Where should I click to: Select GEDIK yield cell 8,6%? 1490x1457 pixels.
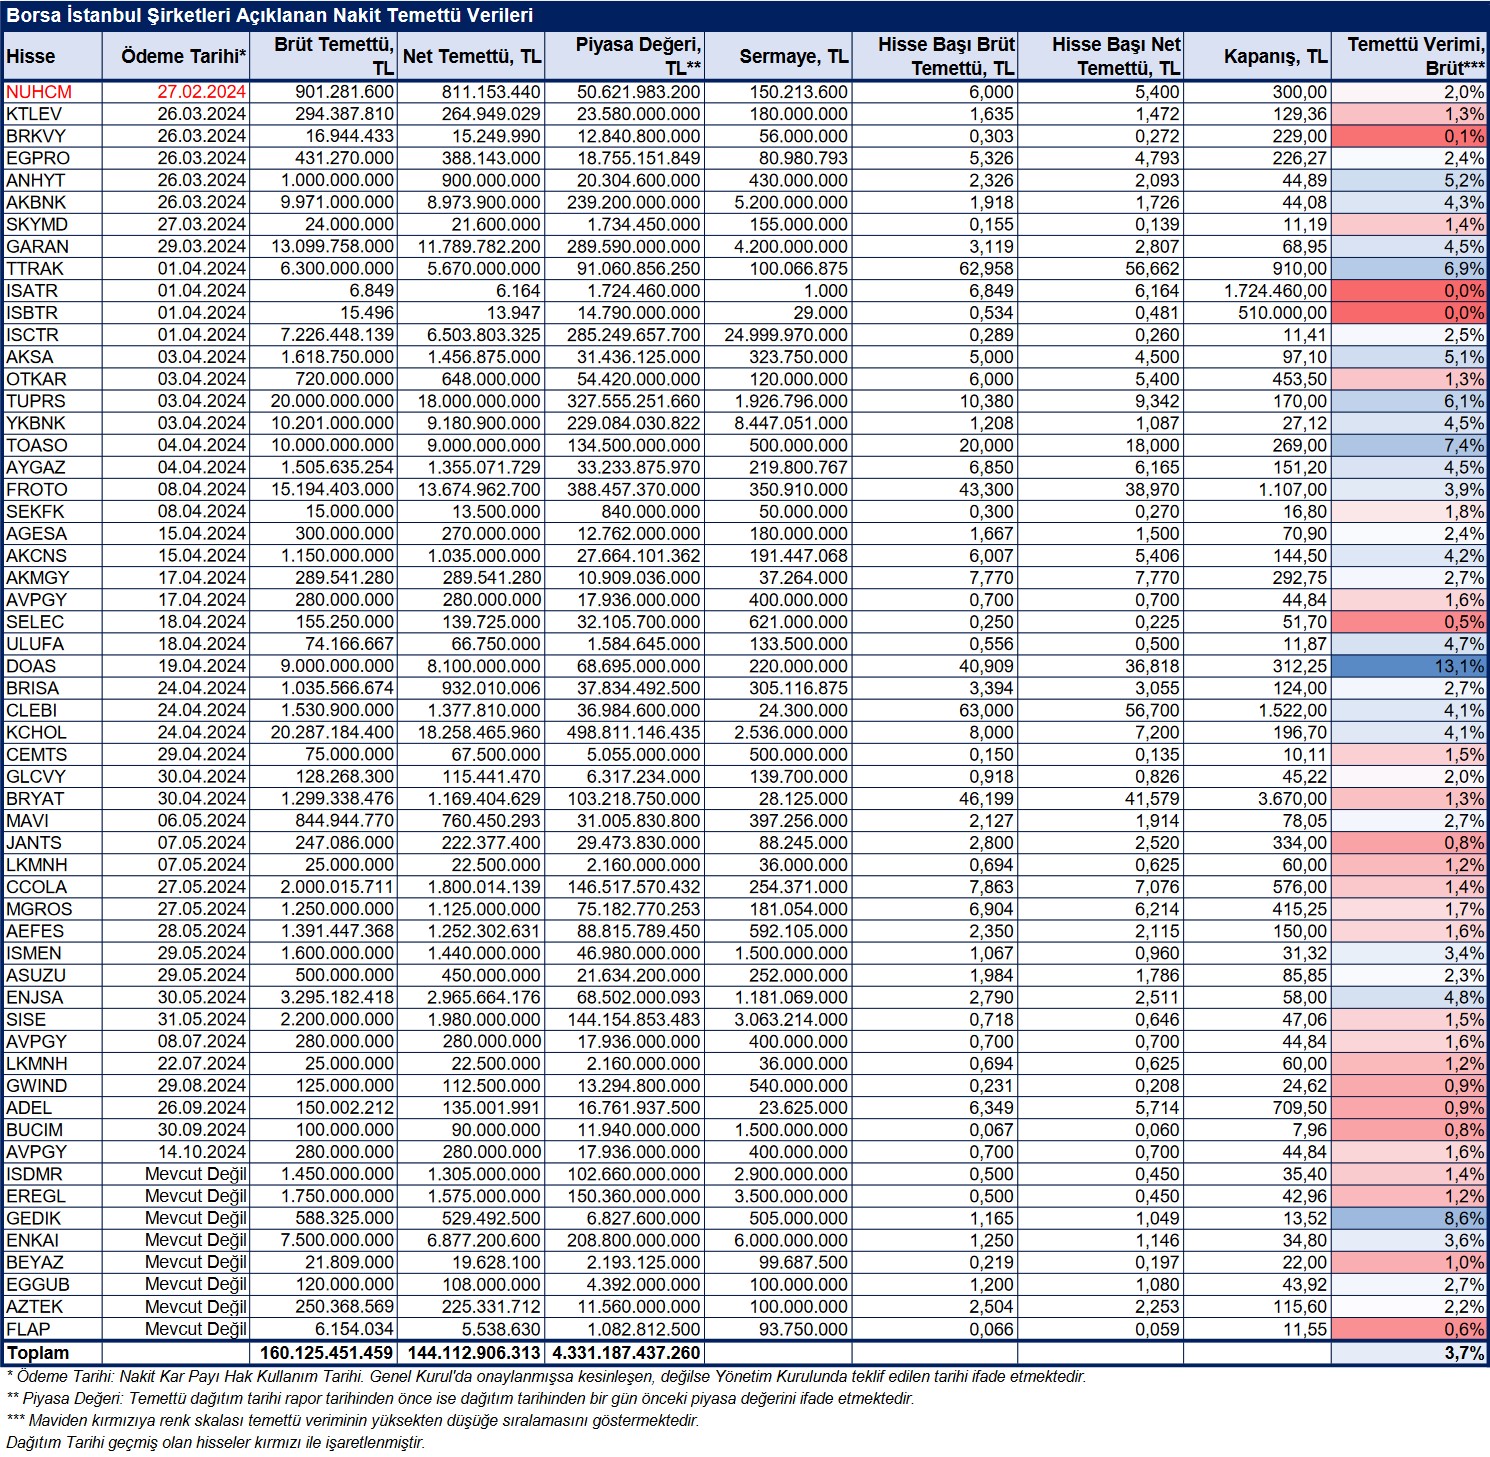click(x=1410, y=1219)
